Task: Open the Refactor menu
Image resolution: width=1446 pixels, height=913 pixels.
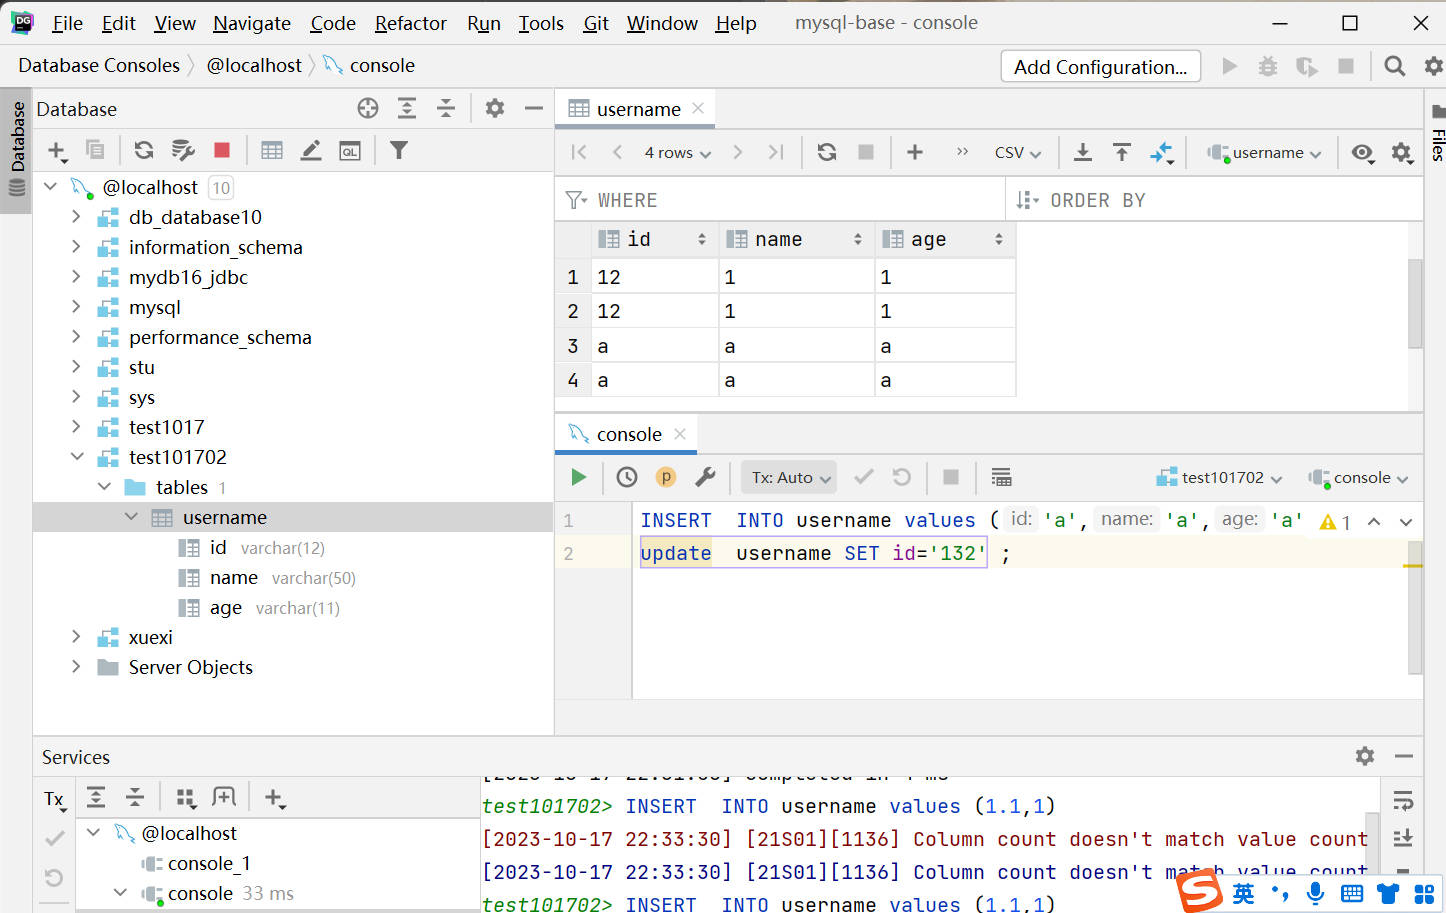Action: [410, 23]
